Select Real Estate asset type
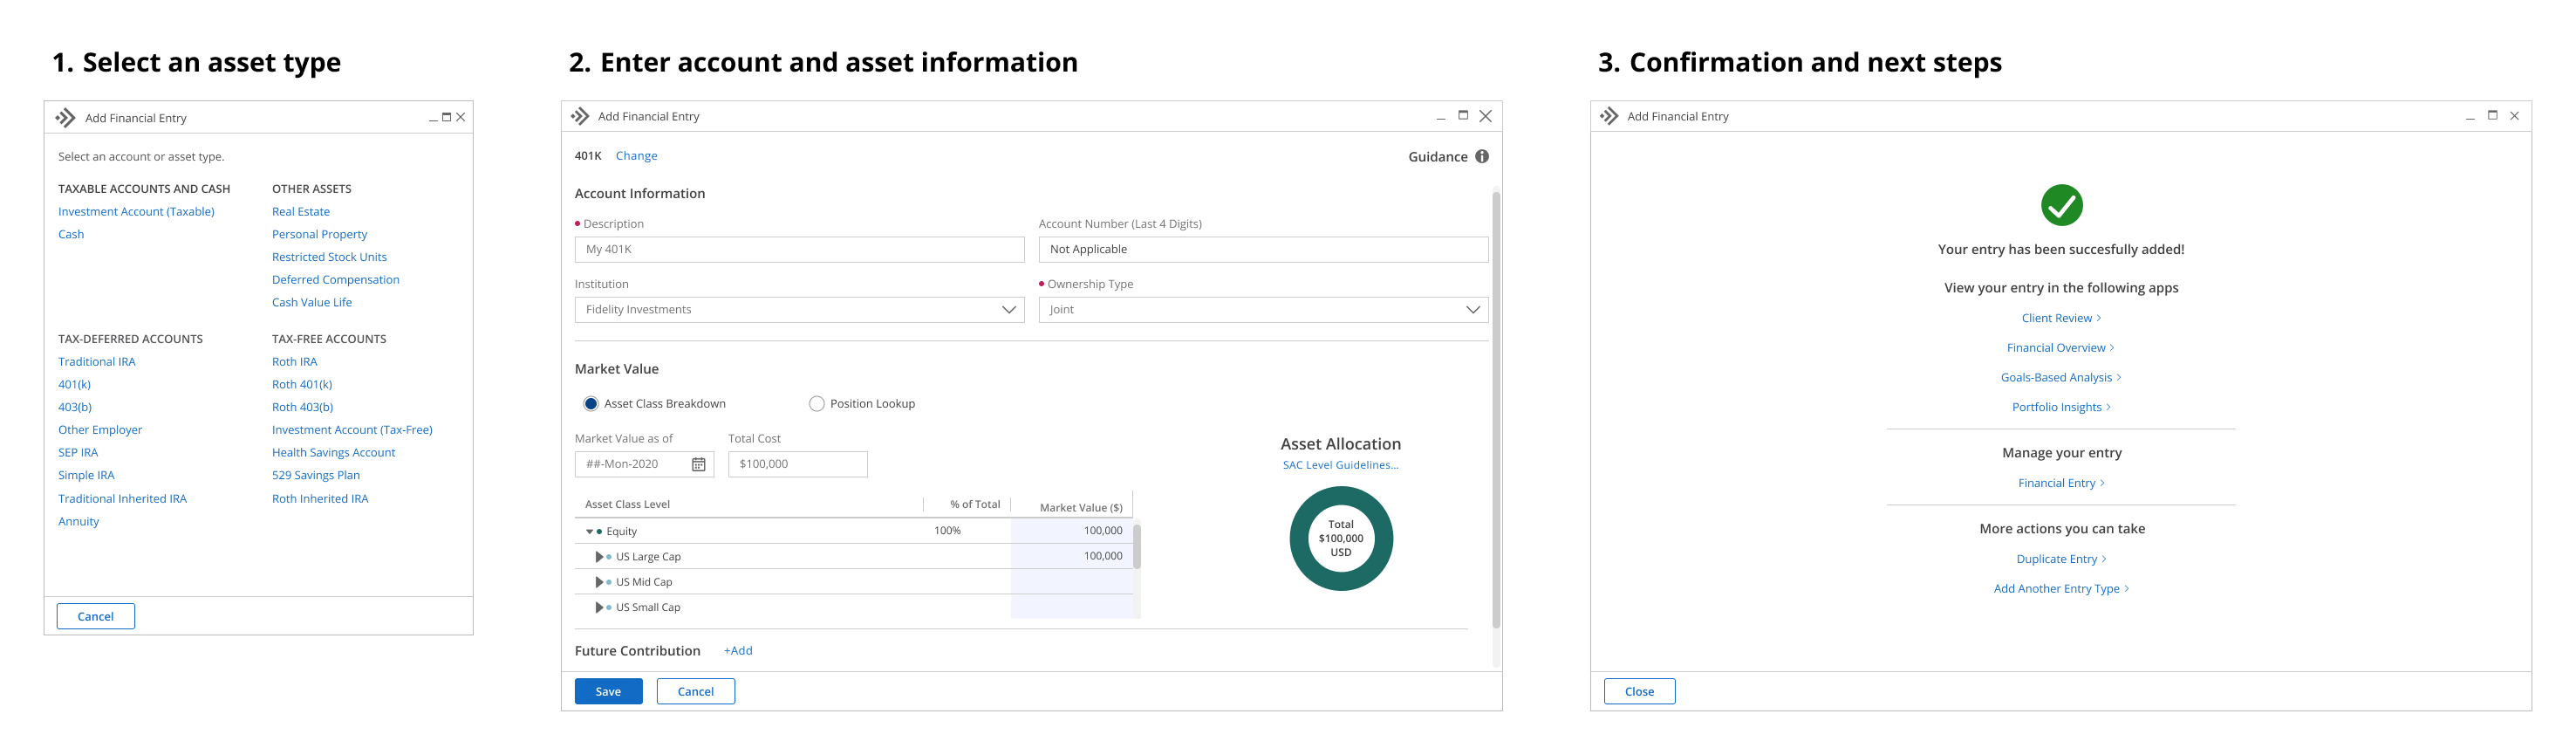The height and width of the screenshot is (755, 2576). tap(301, 212)
